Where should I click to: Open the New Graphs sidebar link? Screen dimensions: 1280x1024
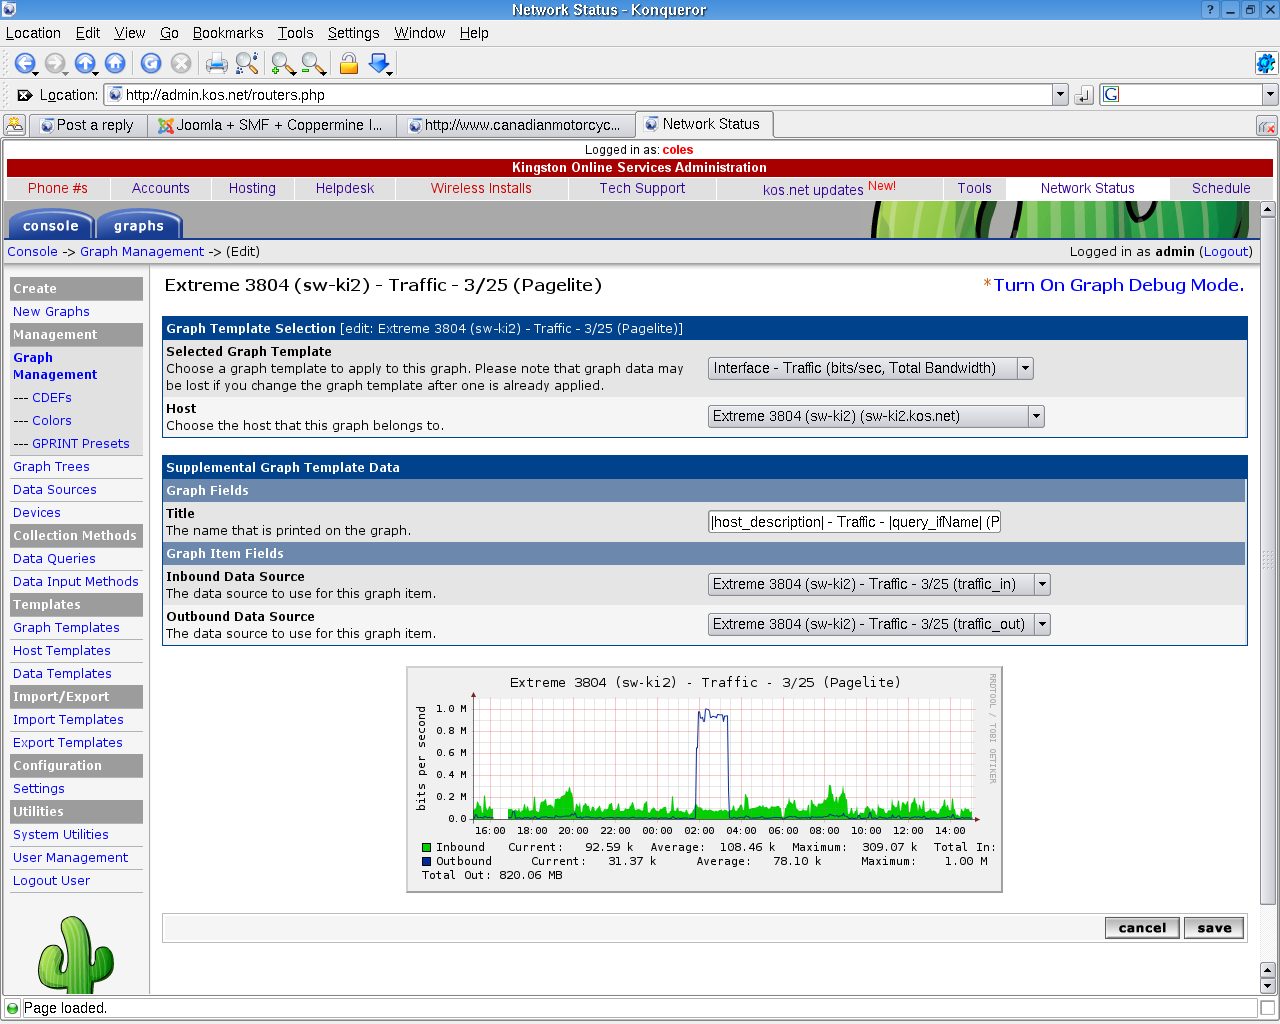(51, 312)
